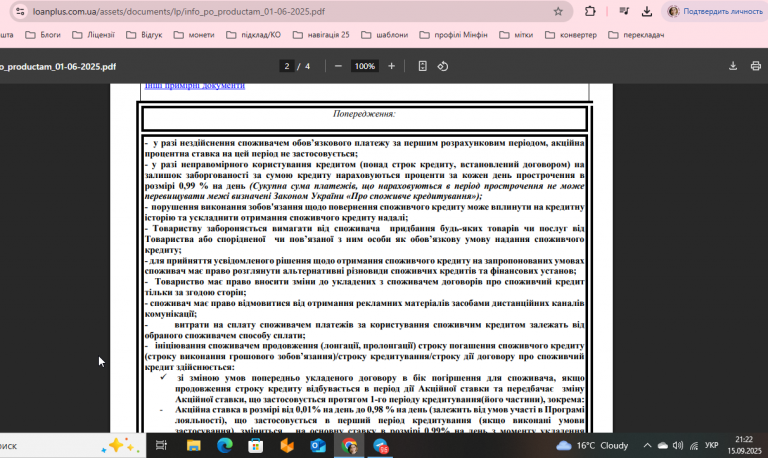Switch to Chrome in taskbar
768x458 pixels.
tap(349, 445)
